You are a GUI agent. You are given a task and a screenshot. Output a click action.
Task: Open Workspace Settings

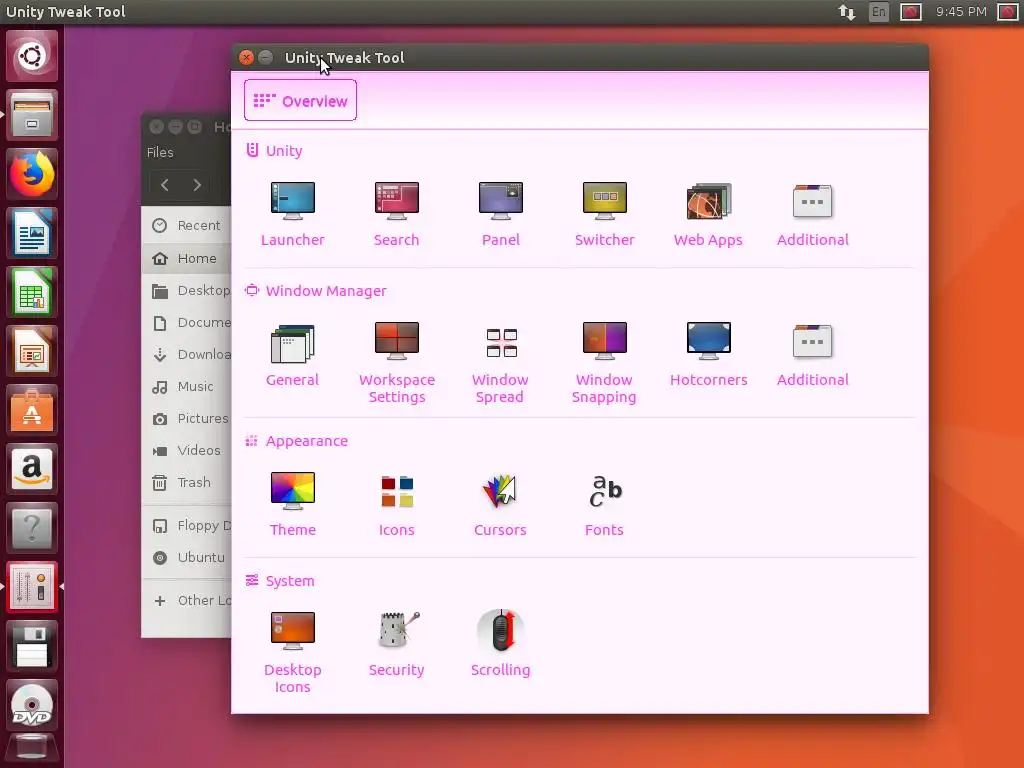pyautogui.click(x=396, y=363)
